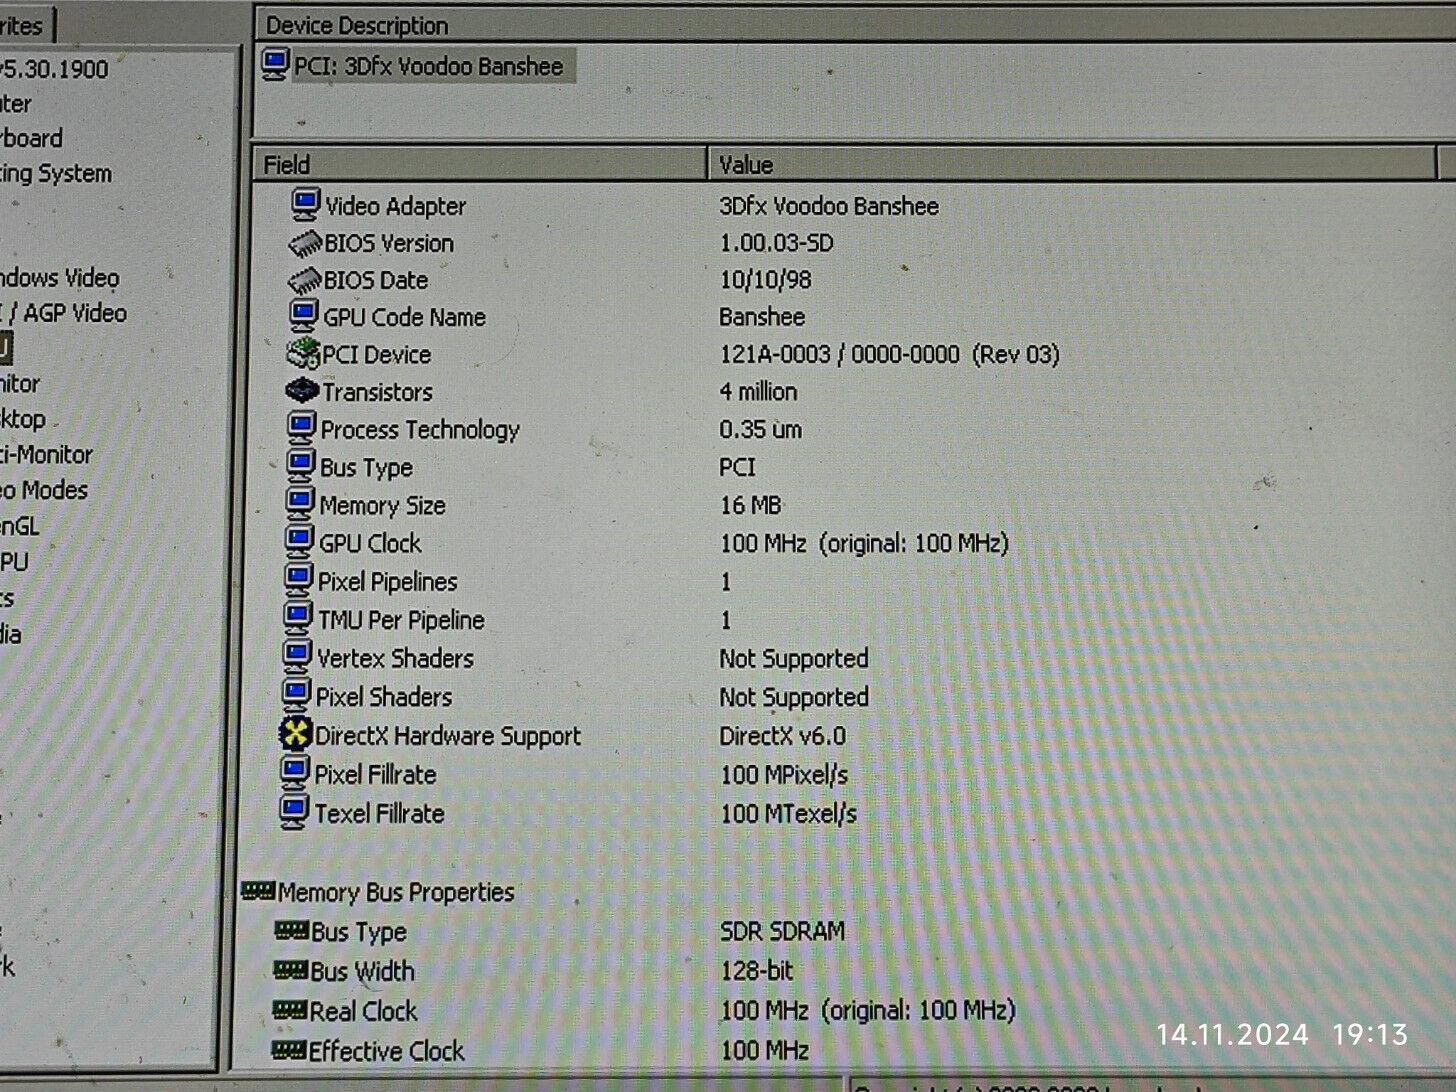Open the Monitor tree item
Image resolution: width=1456 pixels, height=1092 pixels.
[19, 383]
